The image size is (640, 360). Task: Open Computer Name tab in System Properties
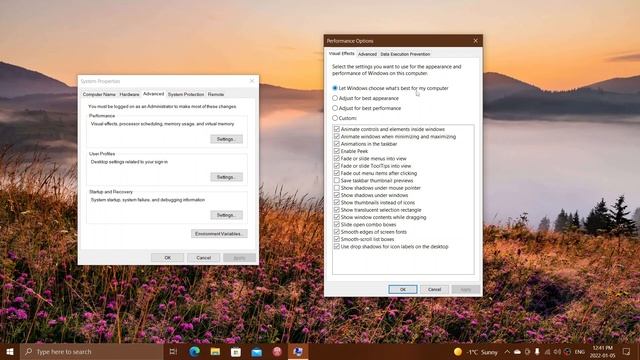tap(99, 94)
